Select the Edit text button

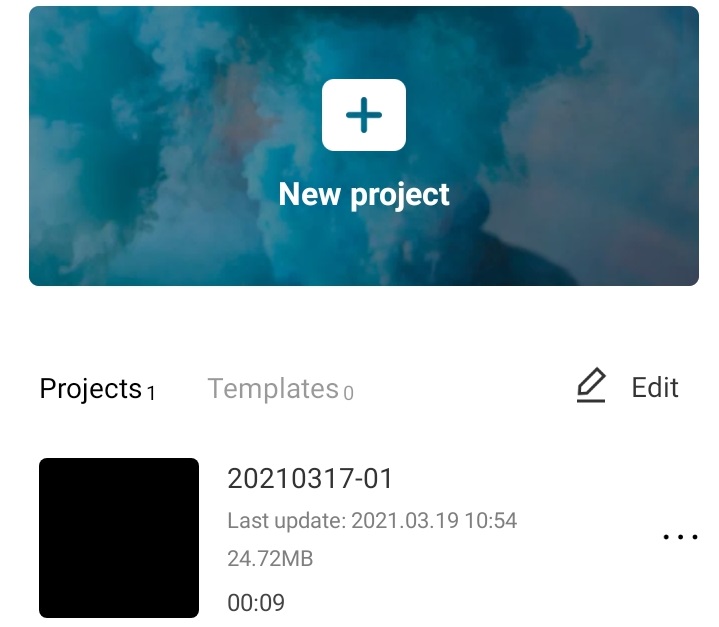pos(655,388)
